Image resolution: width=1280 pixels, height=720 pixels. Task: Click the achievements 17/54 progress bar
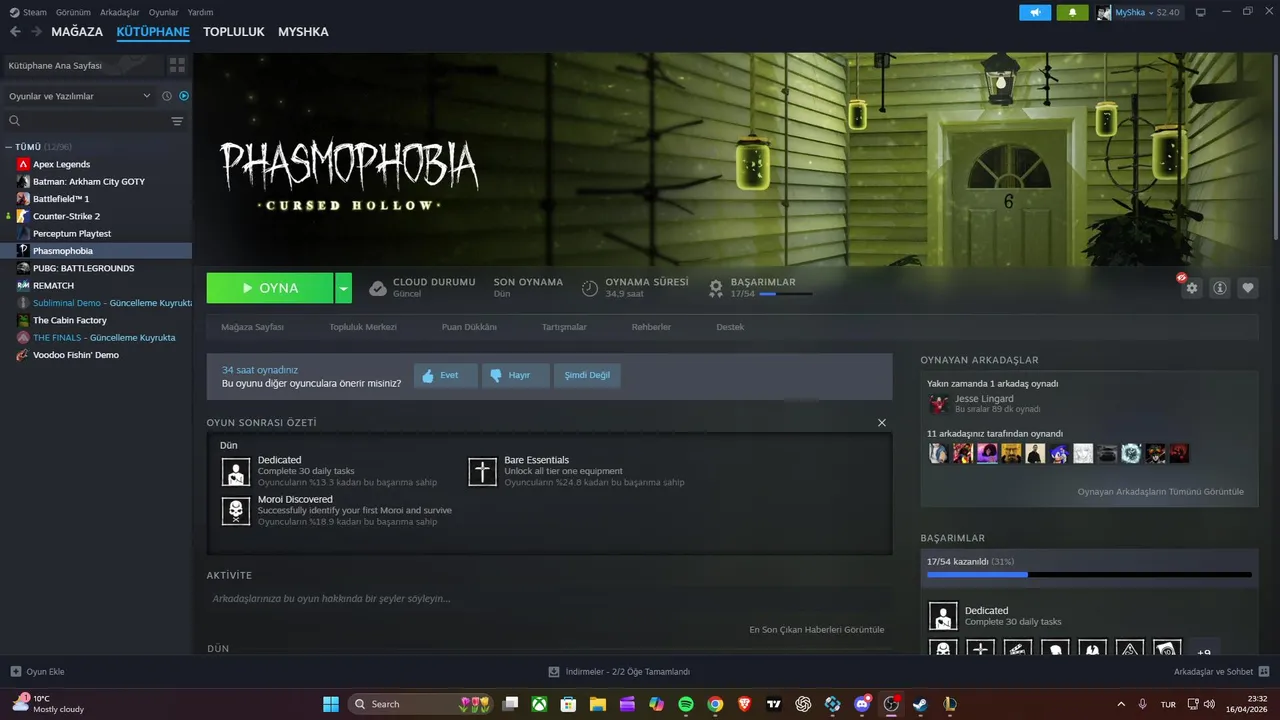coord(1089,575)
